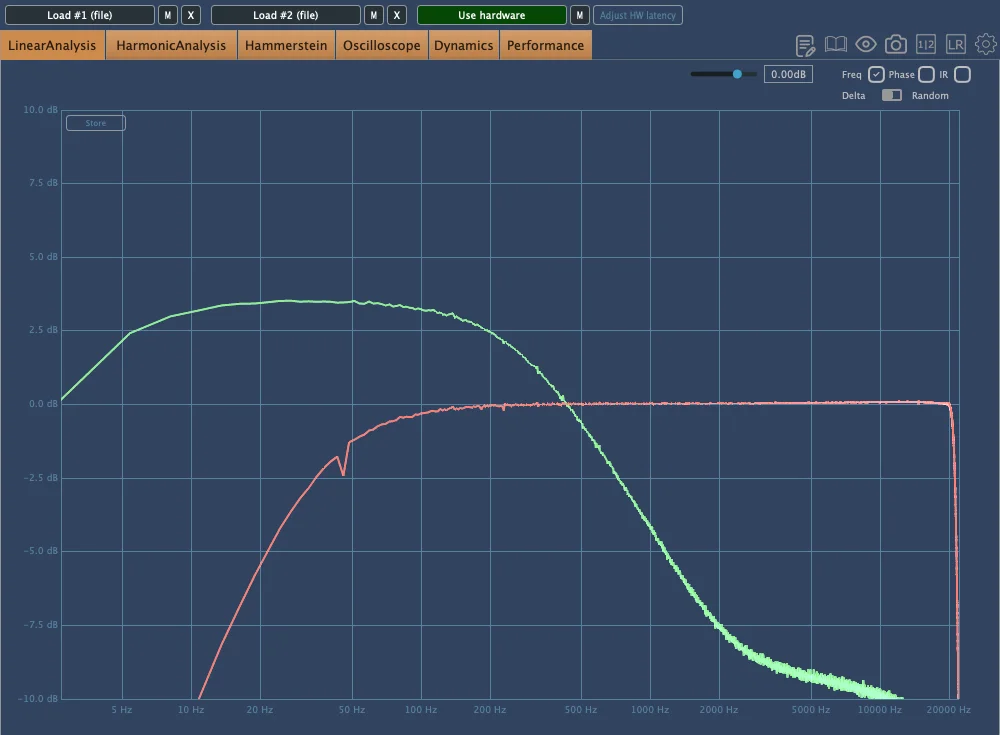Take a snapshot with the camera icon
Screen dimensions: 1000x735
896,45
